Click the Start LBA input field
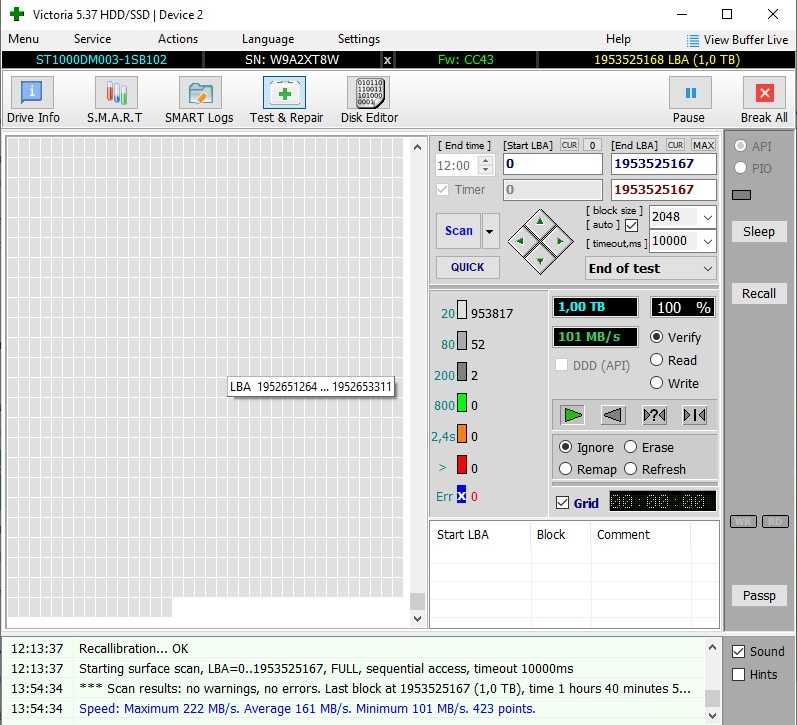This screenshot has height=725, width=797. pyautogui.click(x=553, y=164)
